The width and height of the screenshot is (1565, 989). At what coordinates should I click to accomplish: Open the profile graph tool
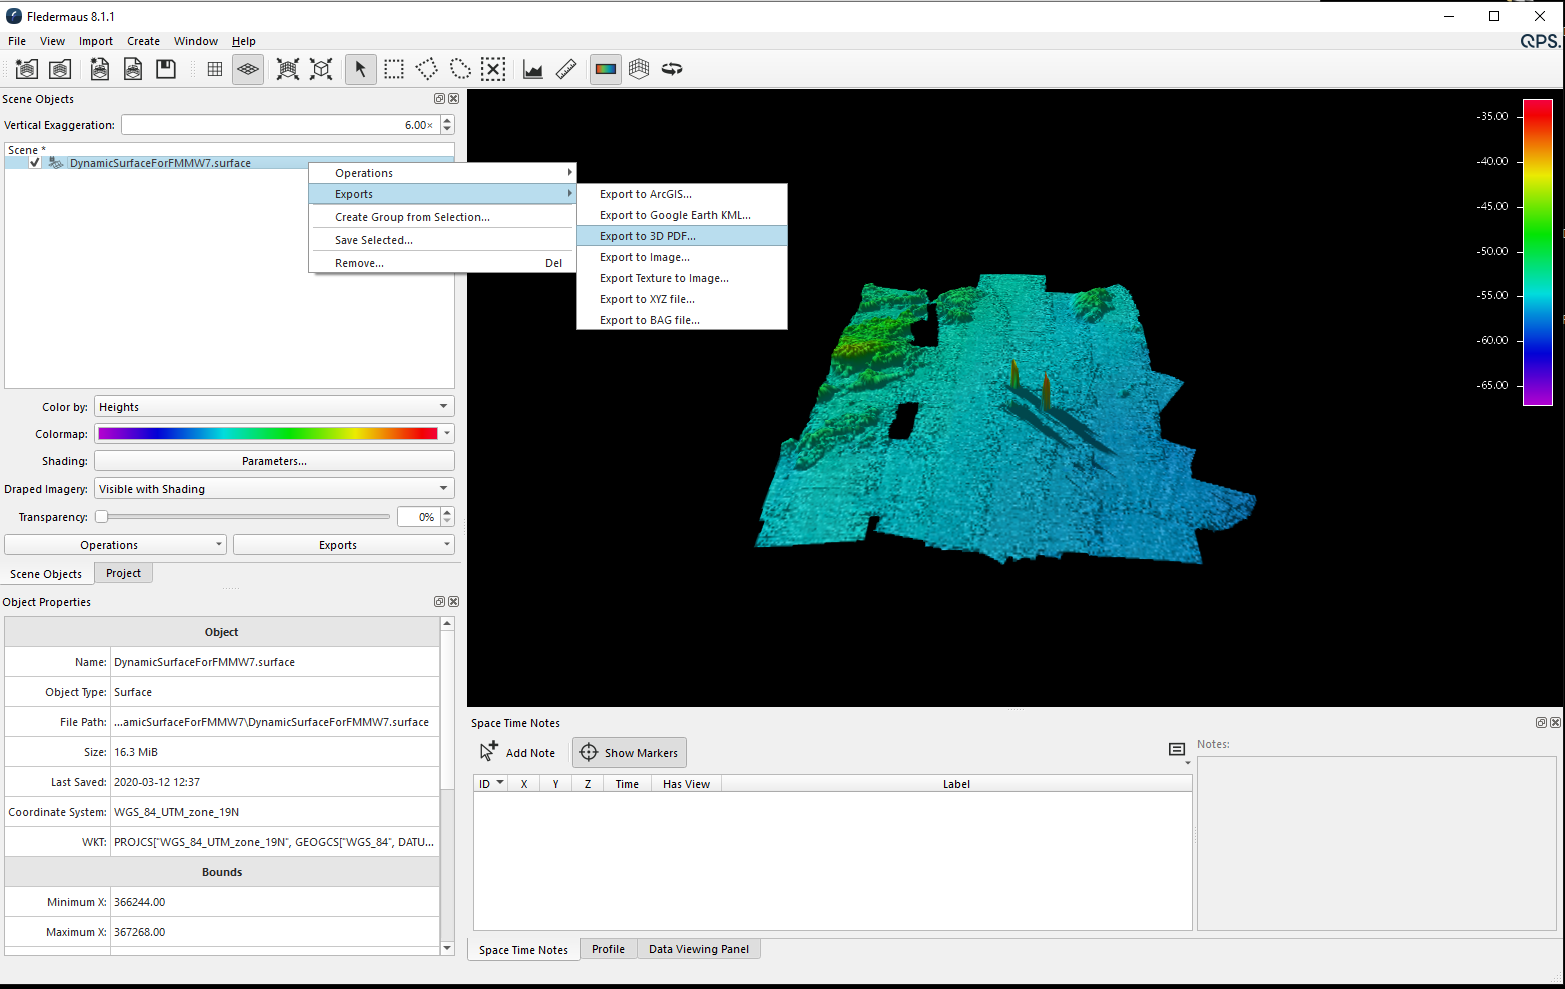coord(533,69)
